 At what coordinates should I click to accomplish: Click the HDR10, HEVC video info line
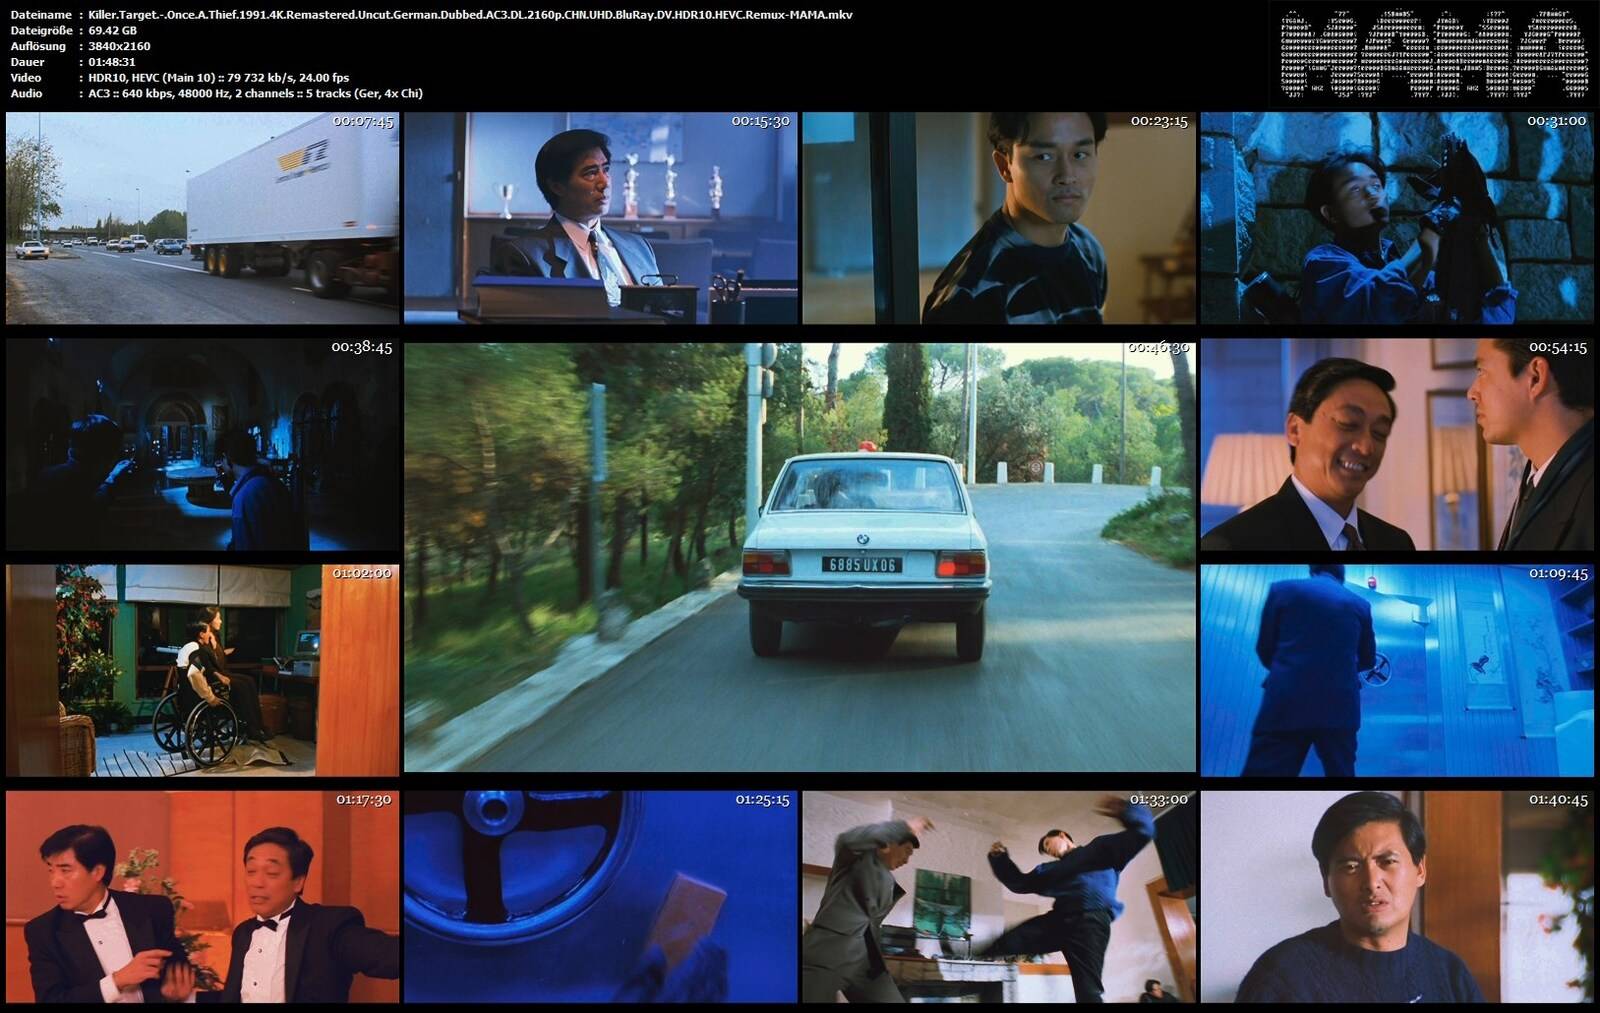219,78
